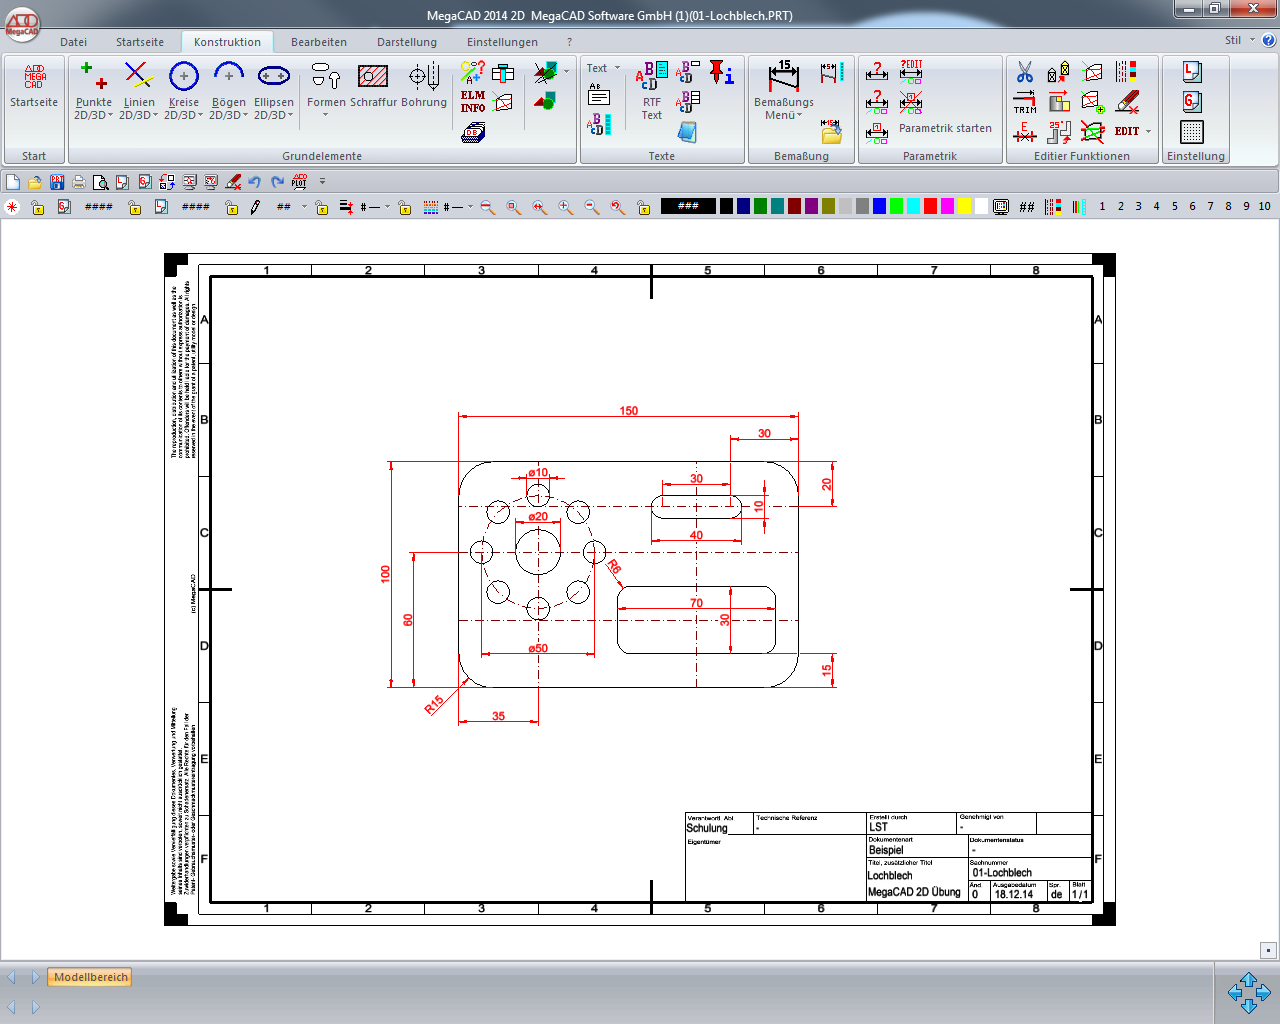Click the Modellbereich button

pos(91,977)
